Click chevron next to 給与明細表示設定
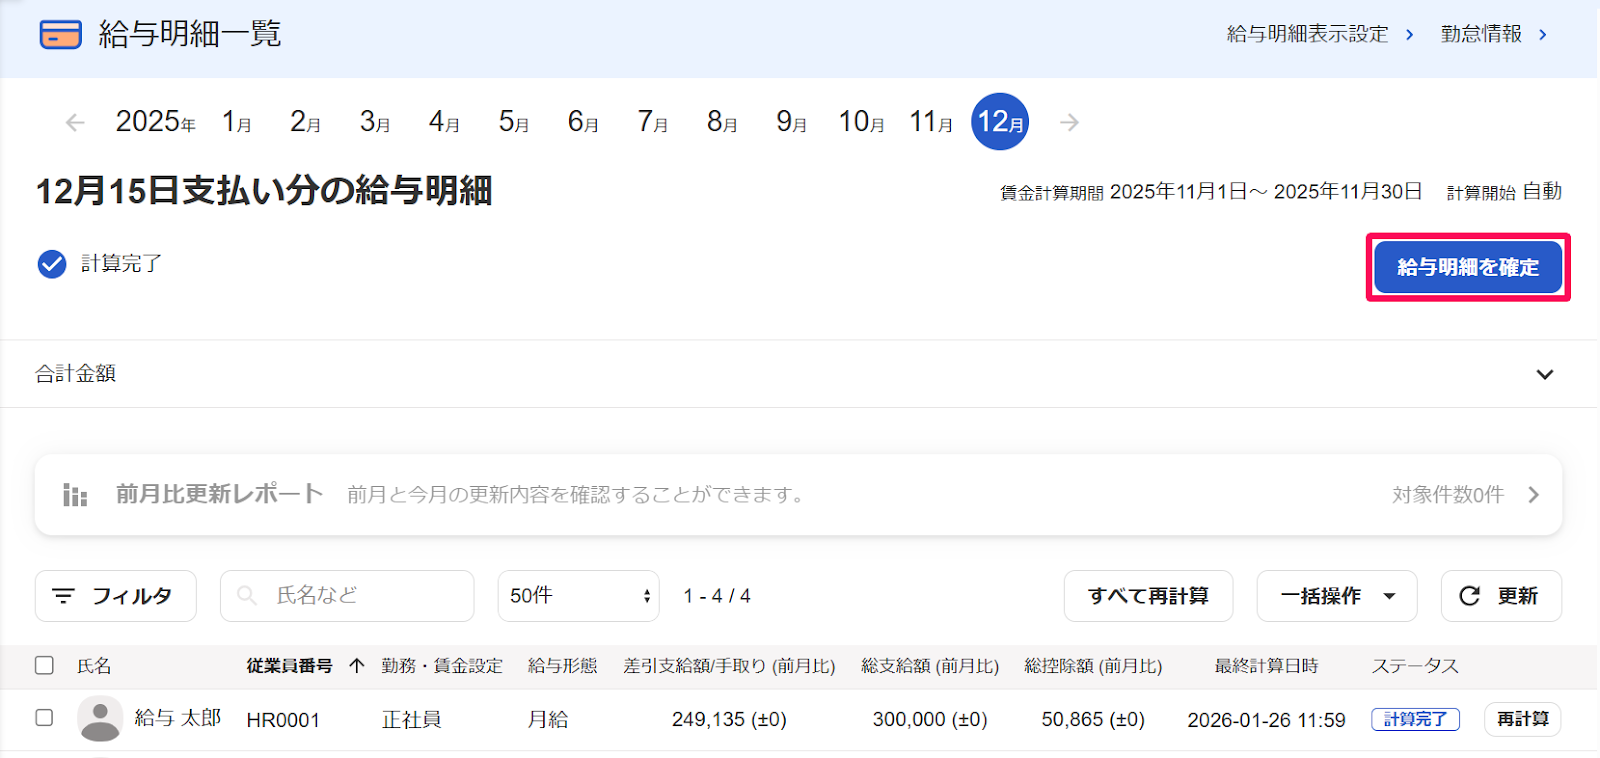1600x758 pixels. coord(1409,35)
